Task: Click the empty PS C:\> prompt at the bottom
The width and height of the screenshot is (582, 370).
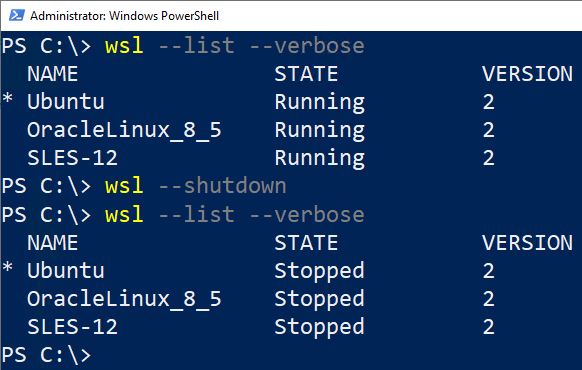Action: pyautogui.click(x=46, y=355)
